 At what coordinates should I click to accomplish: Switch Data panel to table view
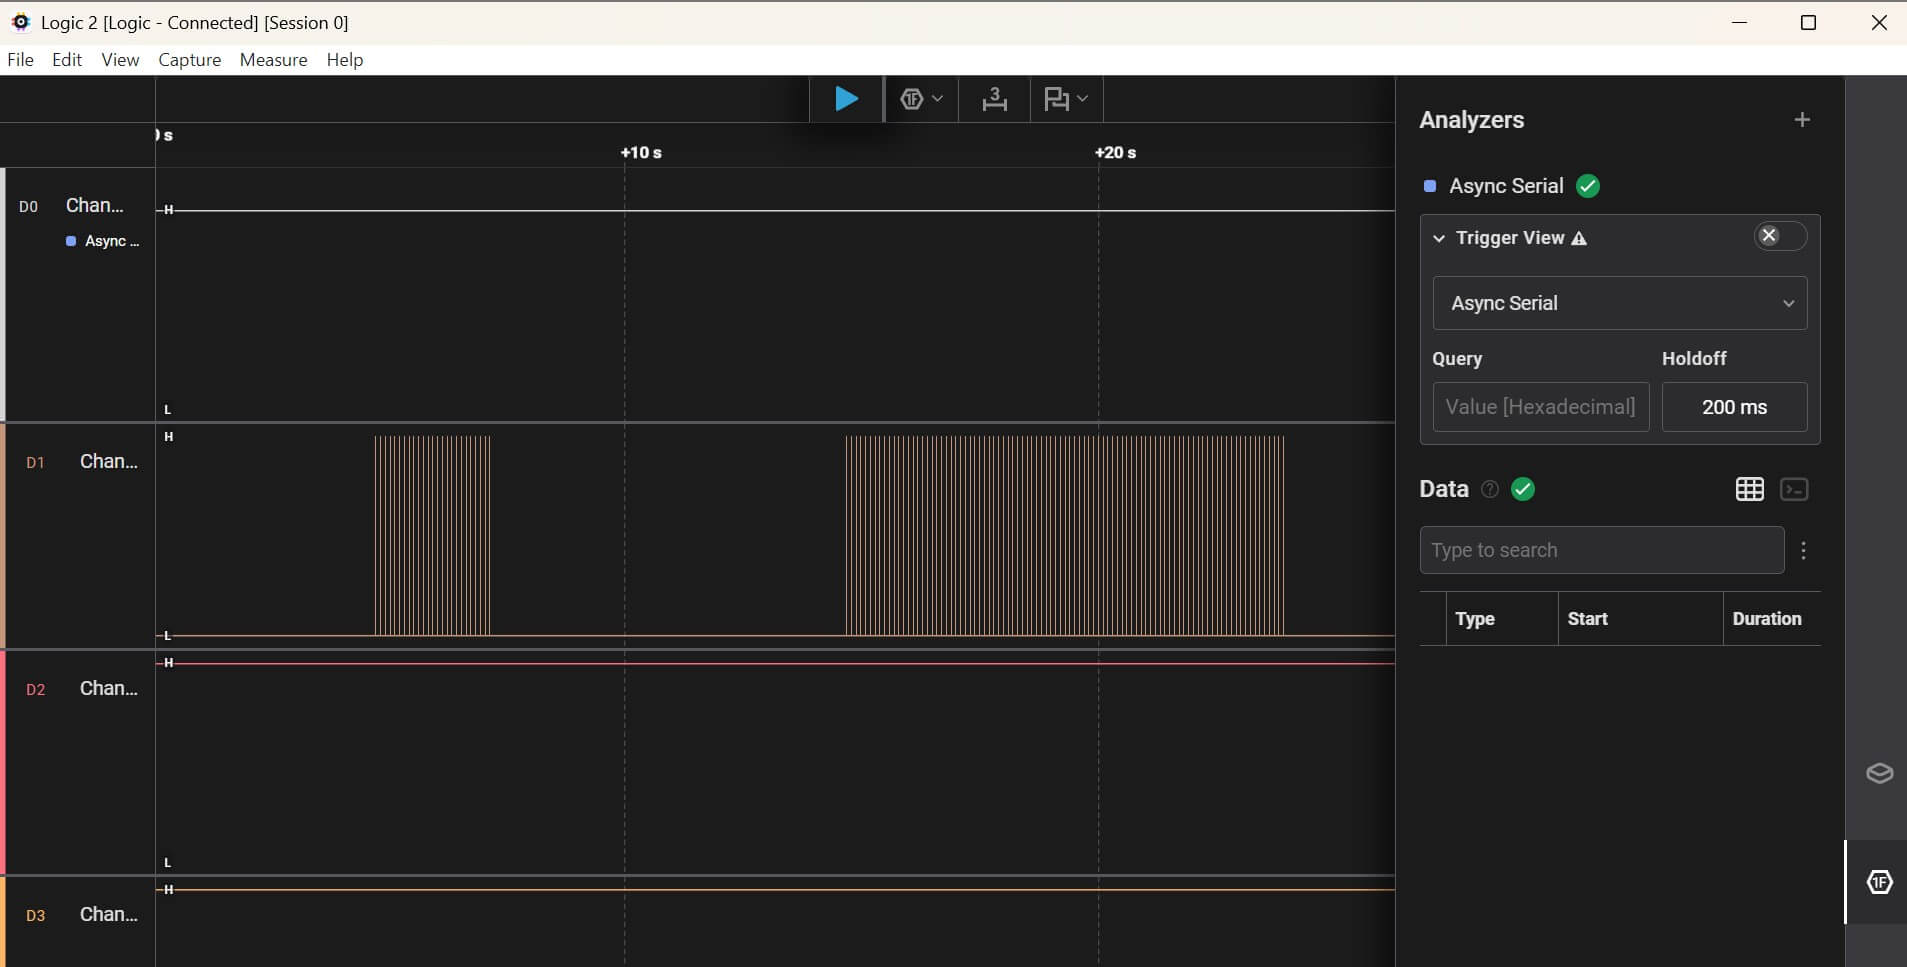pyautogui.click(x=1749, y=489)
